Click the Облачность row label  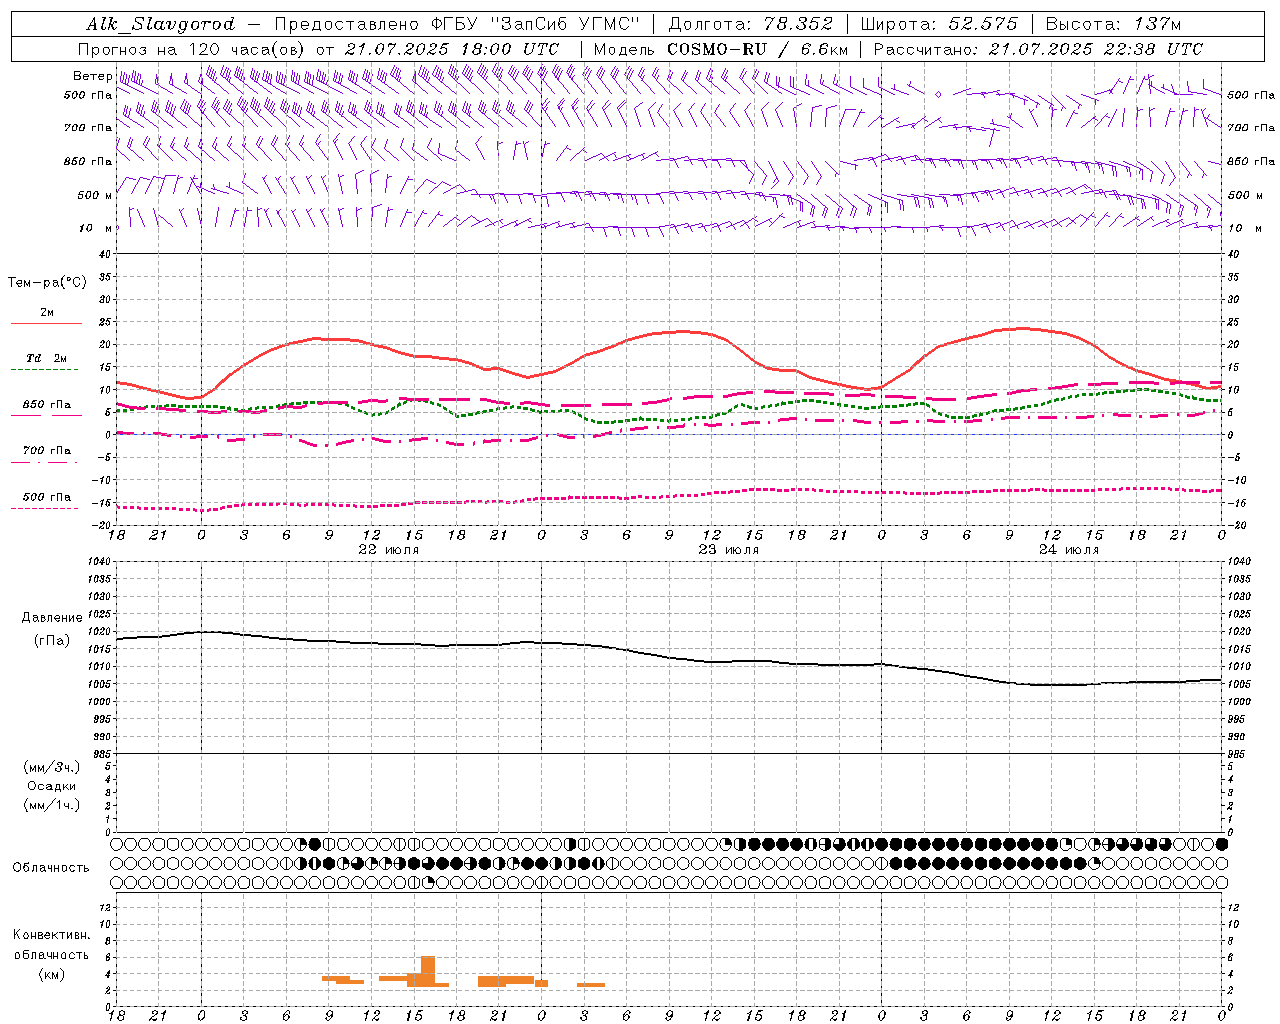50,868
